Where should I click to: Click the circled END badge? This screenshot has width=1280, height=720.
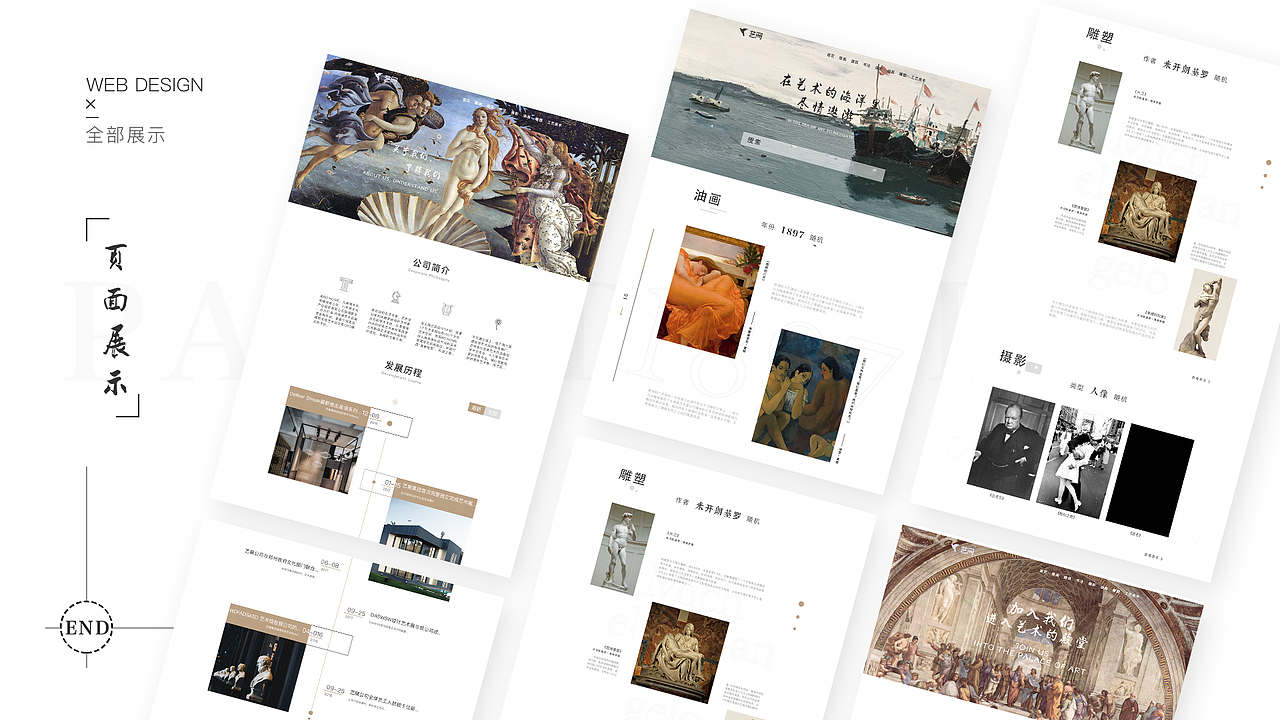(x=87, y=628)
